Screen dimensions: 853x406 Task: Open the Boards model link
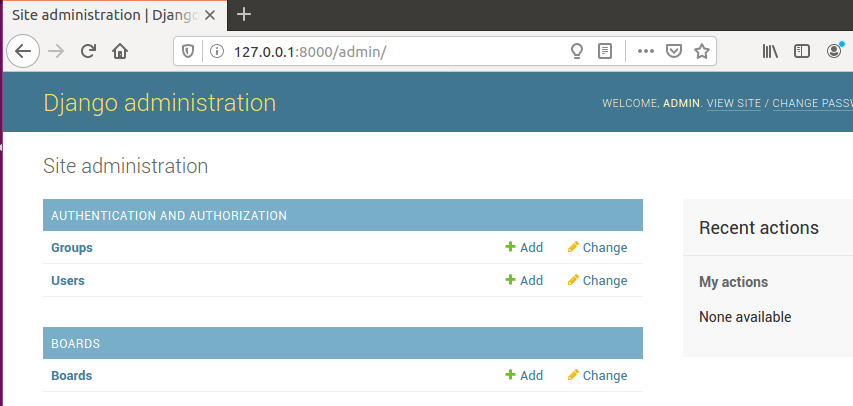click(x=72, y=376)
